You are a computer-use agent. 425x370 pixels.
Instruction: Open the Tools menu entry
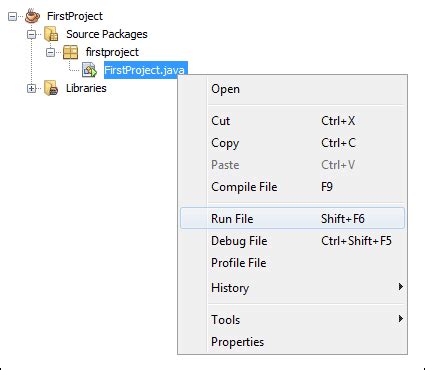pyautogui.click(x=292, y=319)
